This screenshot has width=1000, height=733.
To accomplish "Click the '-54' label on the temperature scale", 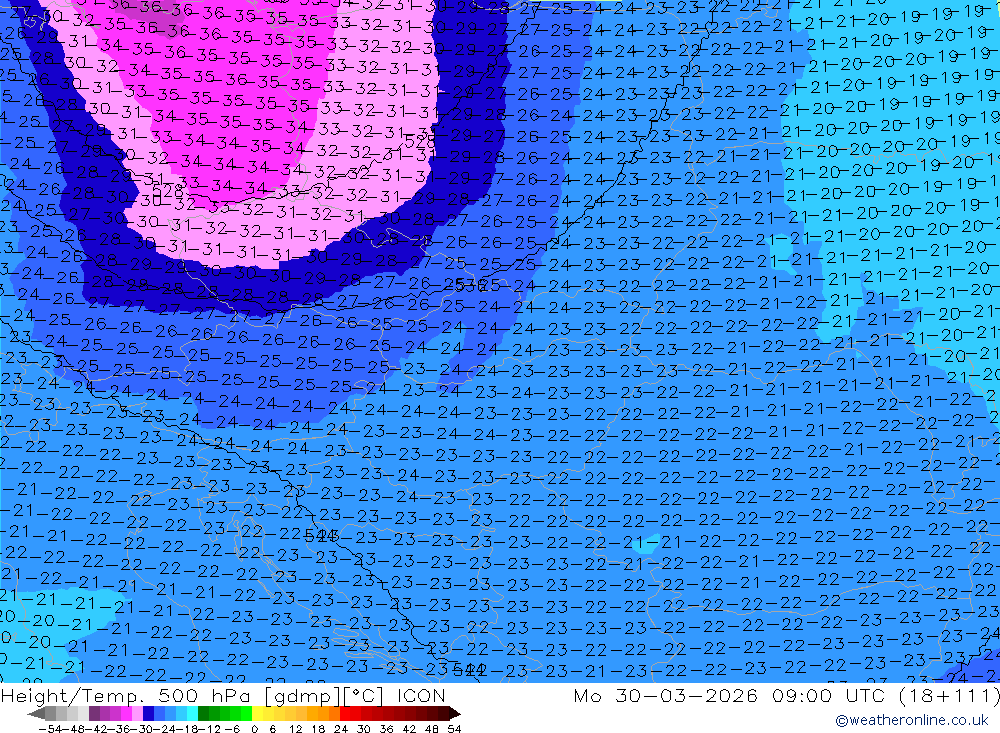I will (50, 729).
